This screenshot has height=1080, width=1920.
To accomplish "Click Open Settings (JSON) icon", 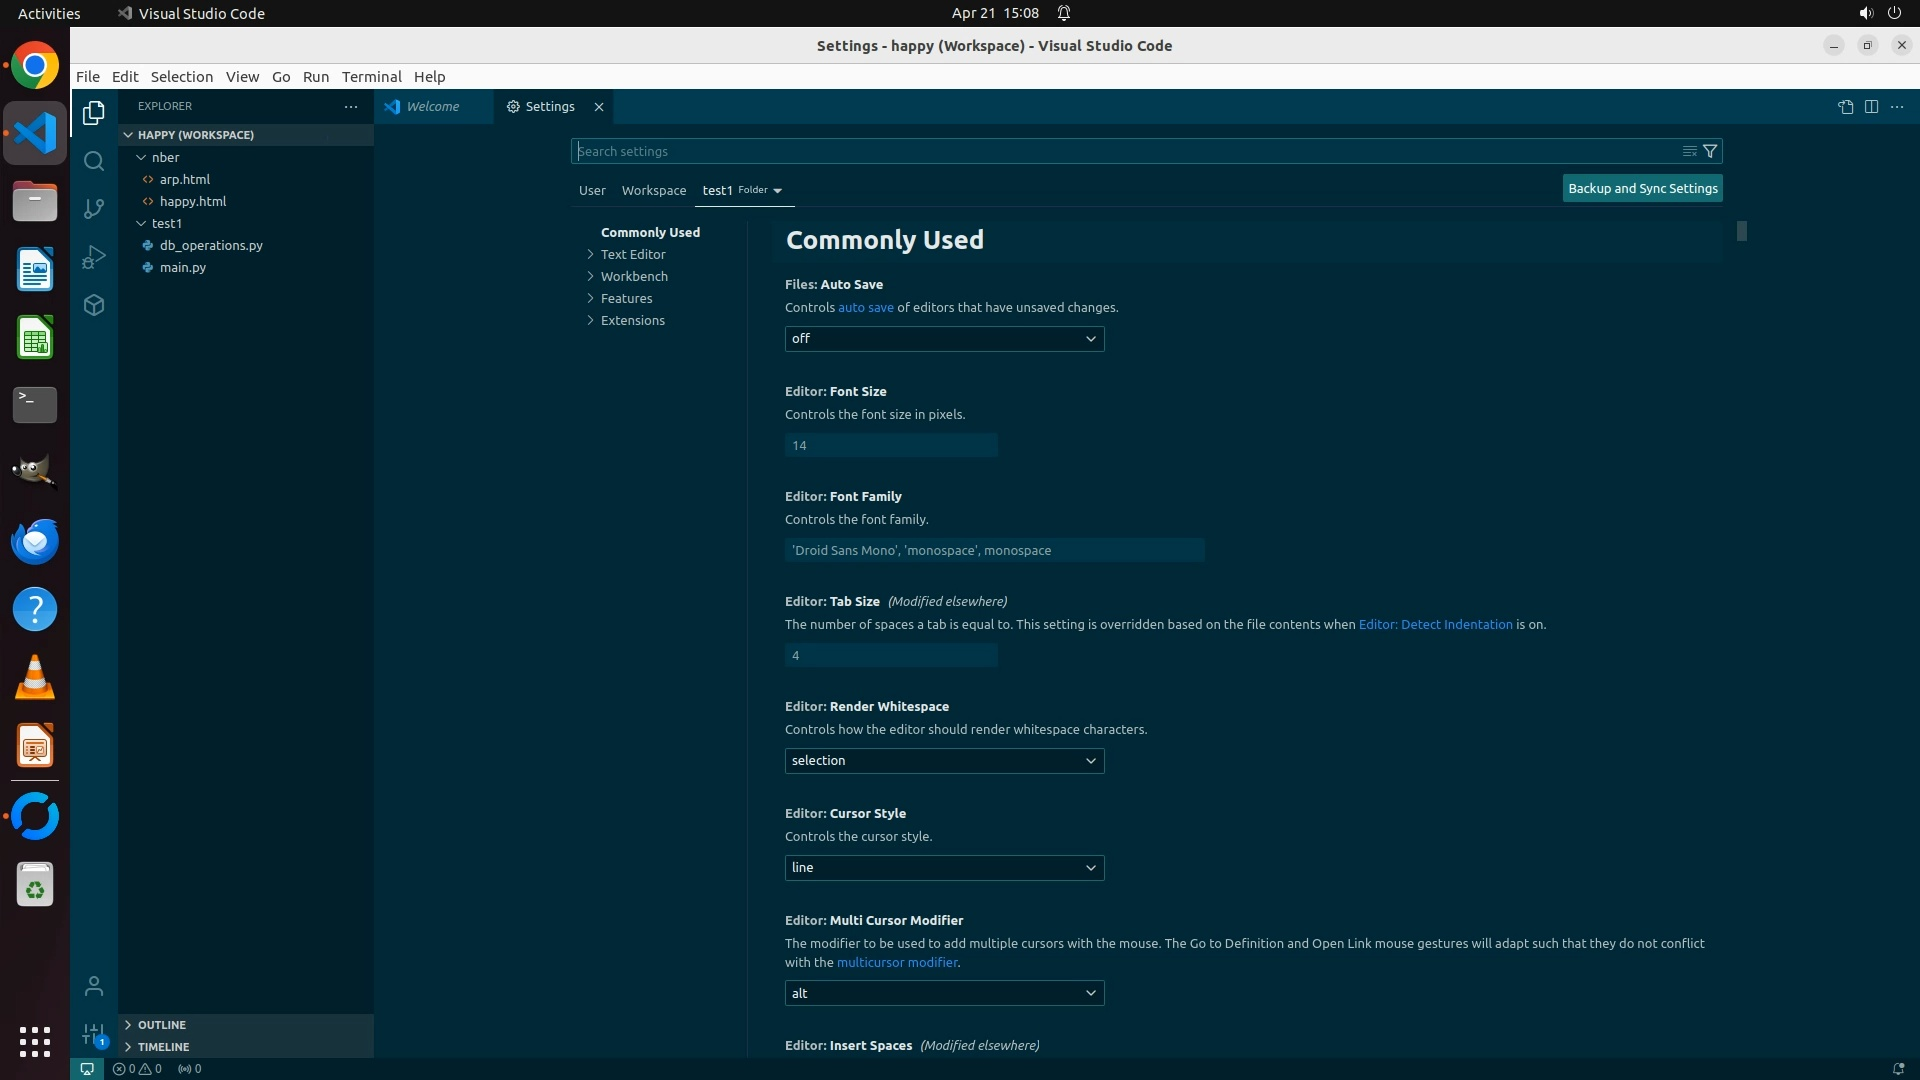I will coord(1845,107).
